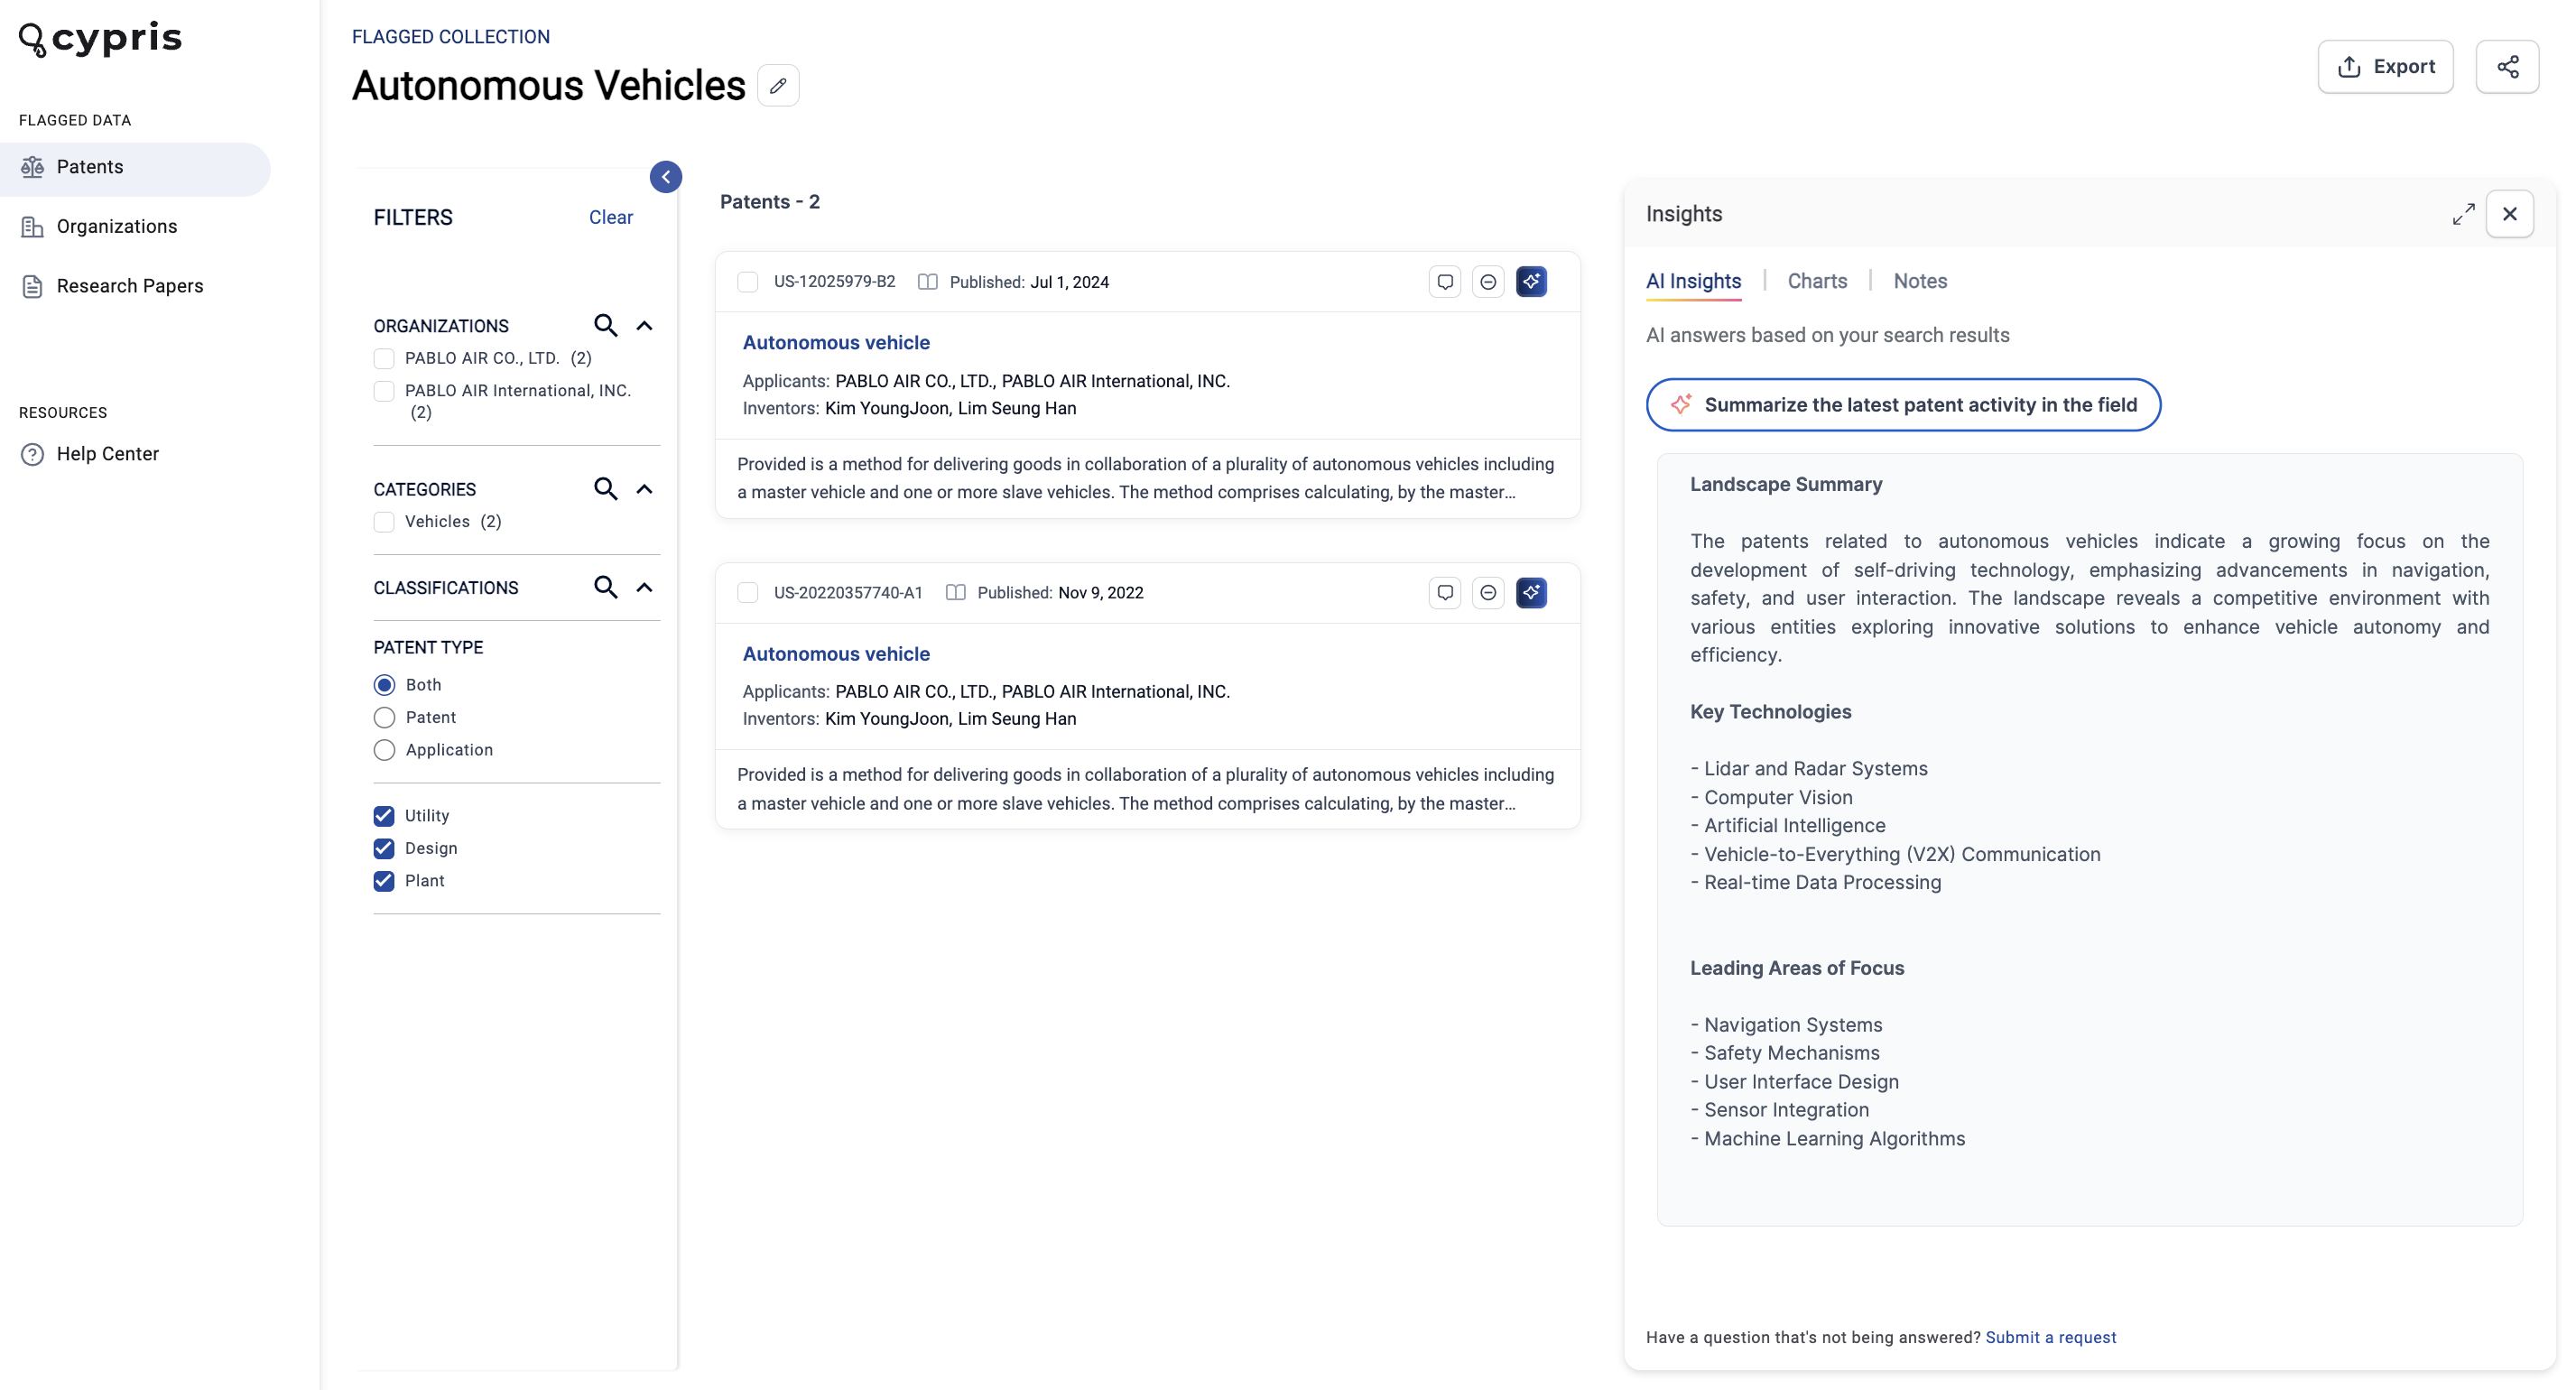Viewport: 2576px width, 1390px height.
Task: Select Patent type radio option
Action: [x=384, y=718]
